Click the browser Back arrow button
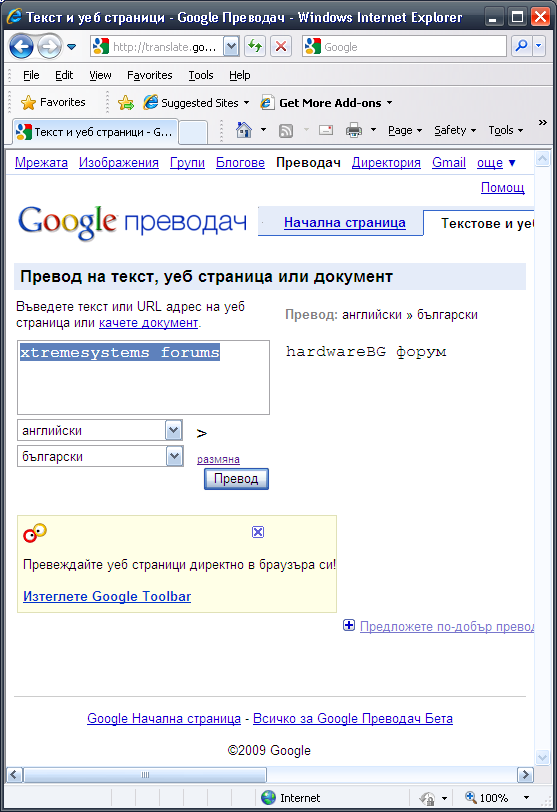Screen dimensions: 557x812 [x=21, y=47]
